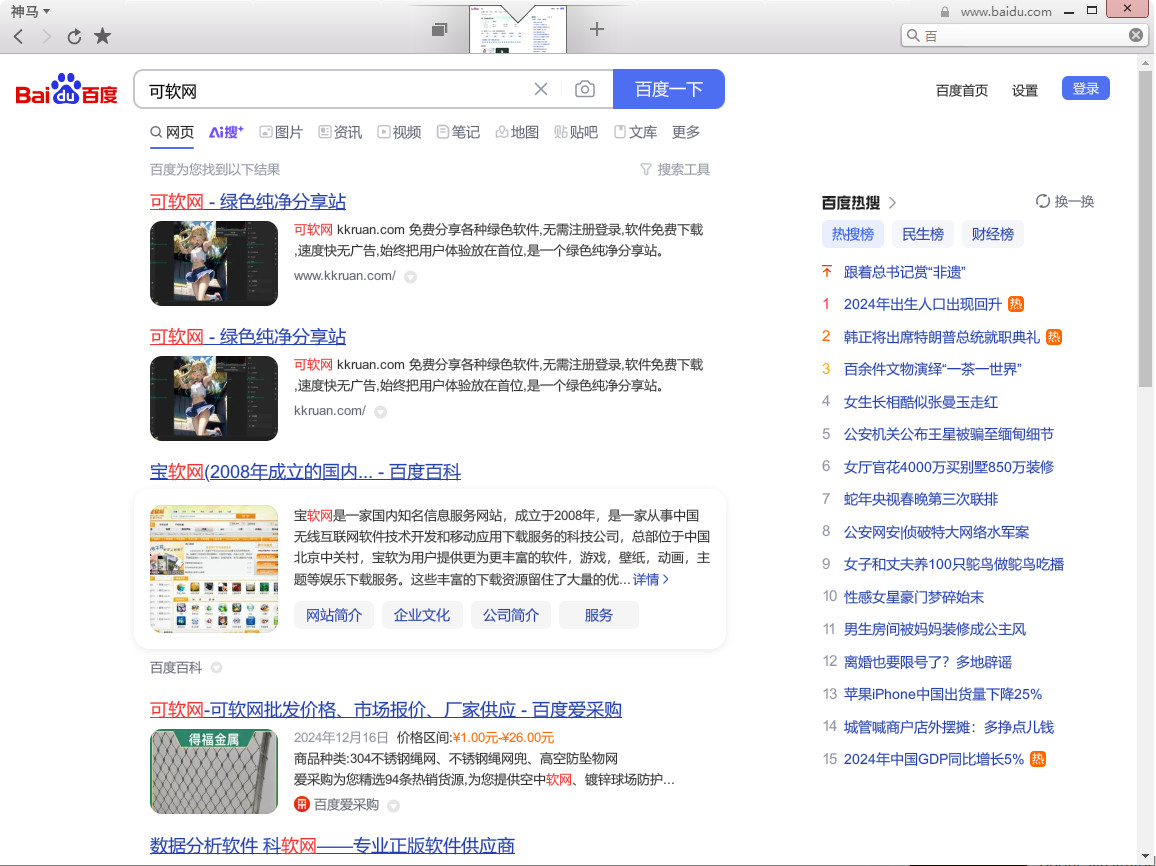Click the 服务 tag button
Image resolution: width=1156 pixels, height=866 pixels.
599,615
